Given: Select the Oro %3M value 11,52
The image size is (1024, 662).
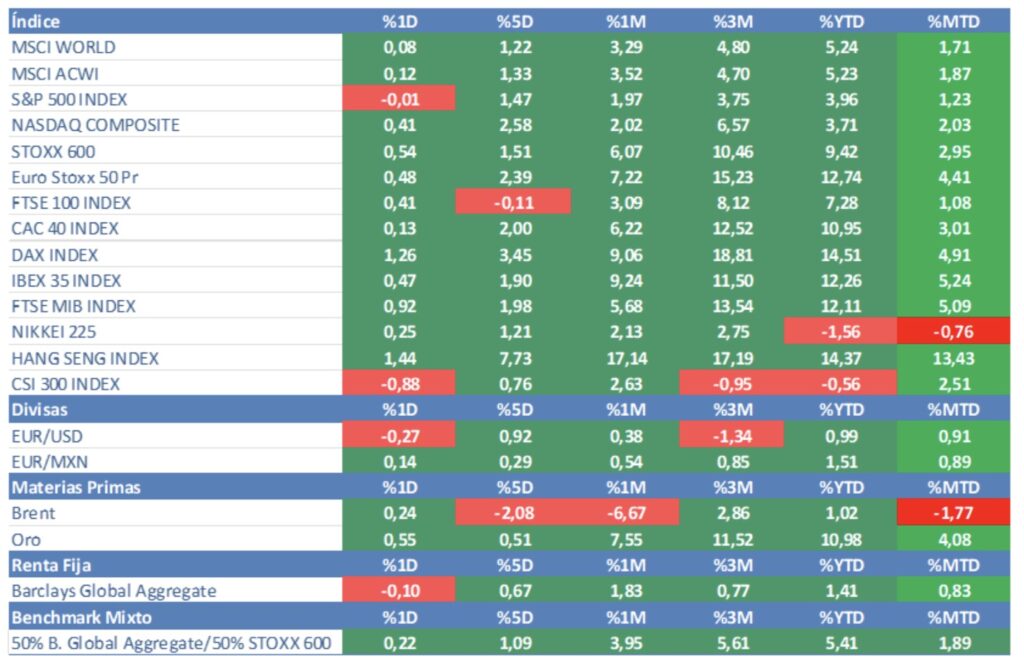Looking at the screenshot, I should tap(733, 539).
